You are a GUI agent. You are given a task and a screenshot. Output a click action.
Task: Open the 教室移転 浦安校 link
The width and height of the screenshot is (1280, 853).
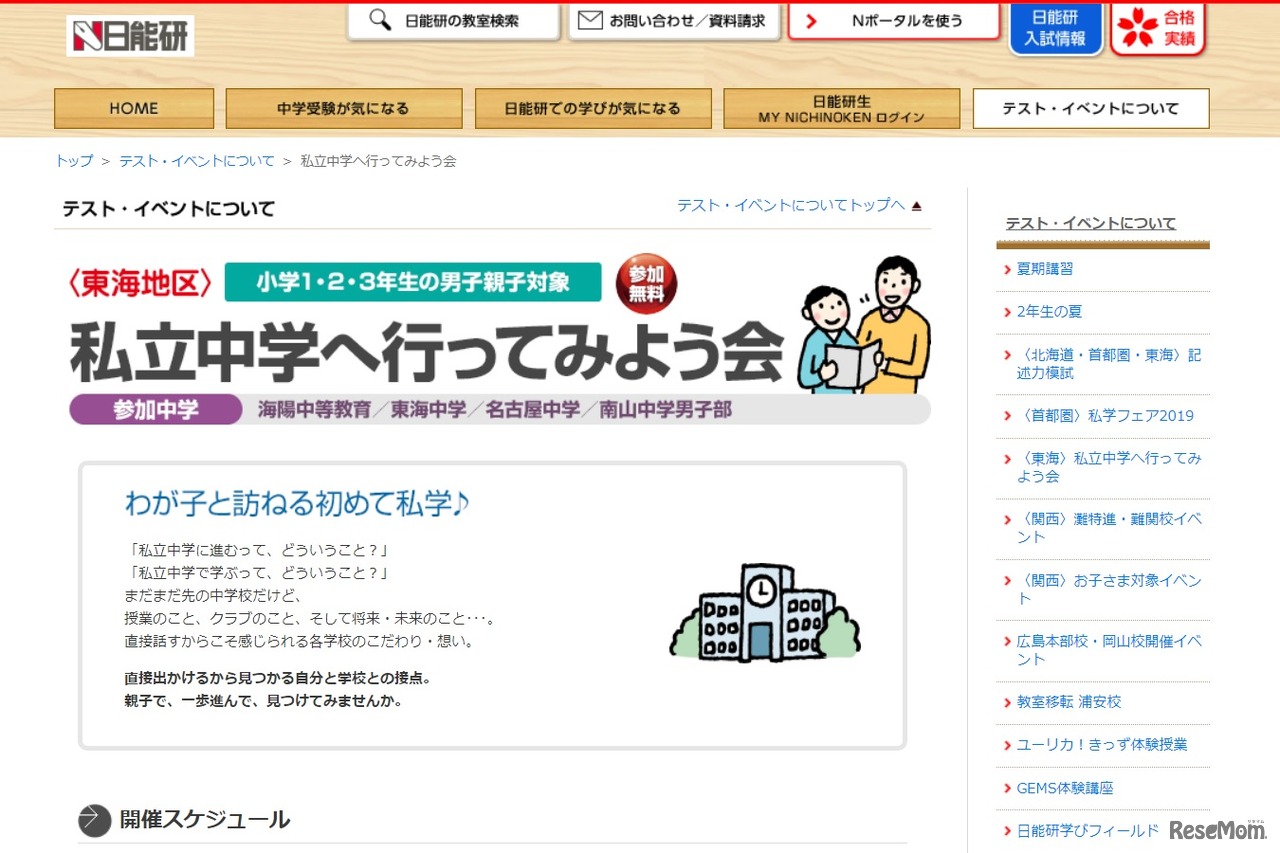(1069, 702)
